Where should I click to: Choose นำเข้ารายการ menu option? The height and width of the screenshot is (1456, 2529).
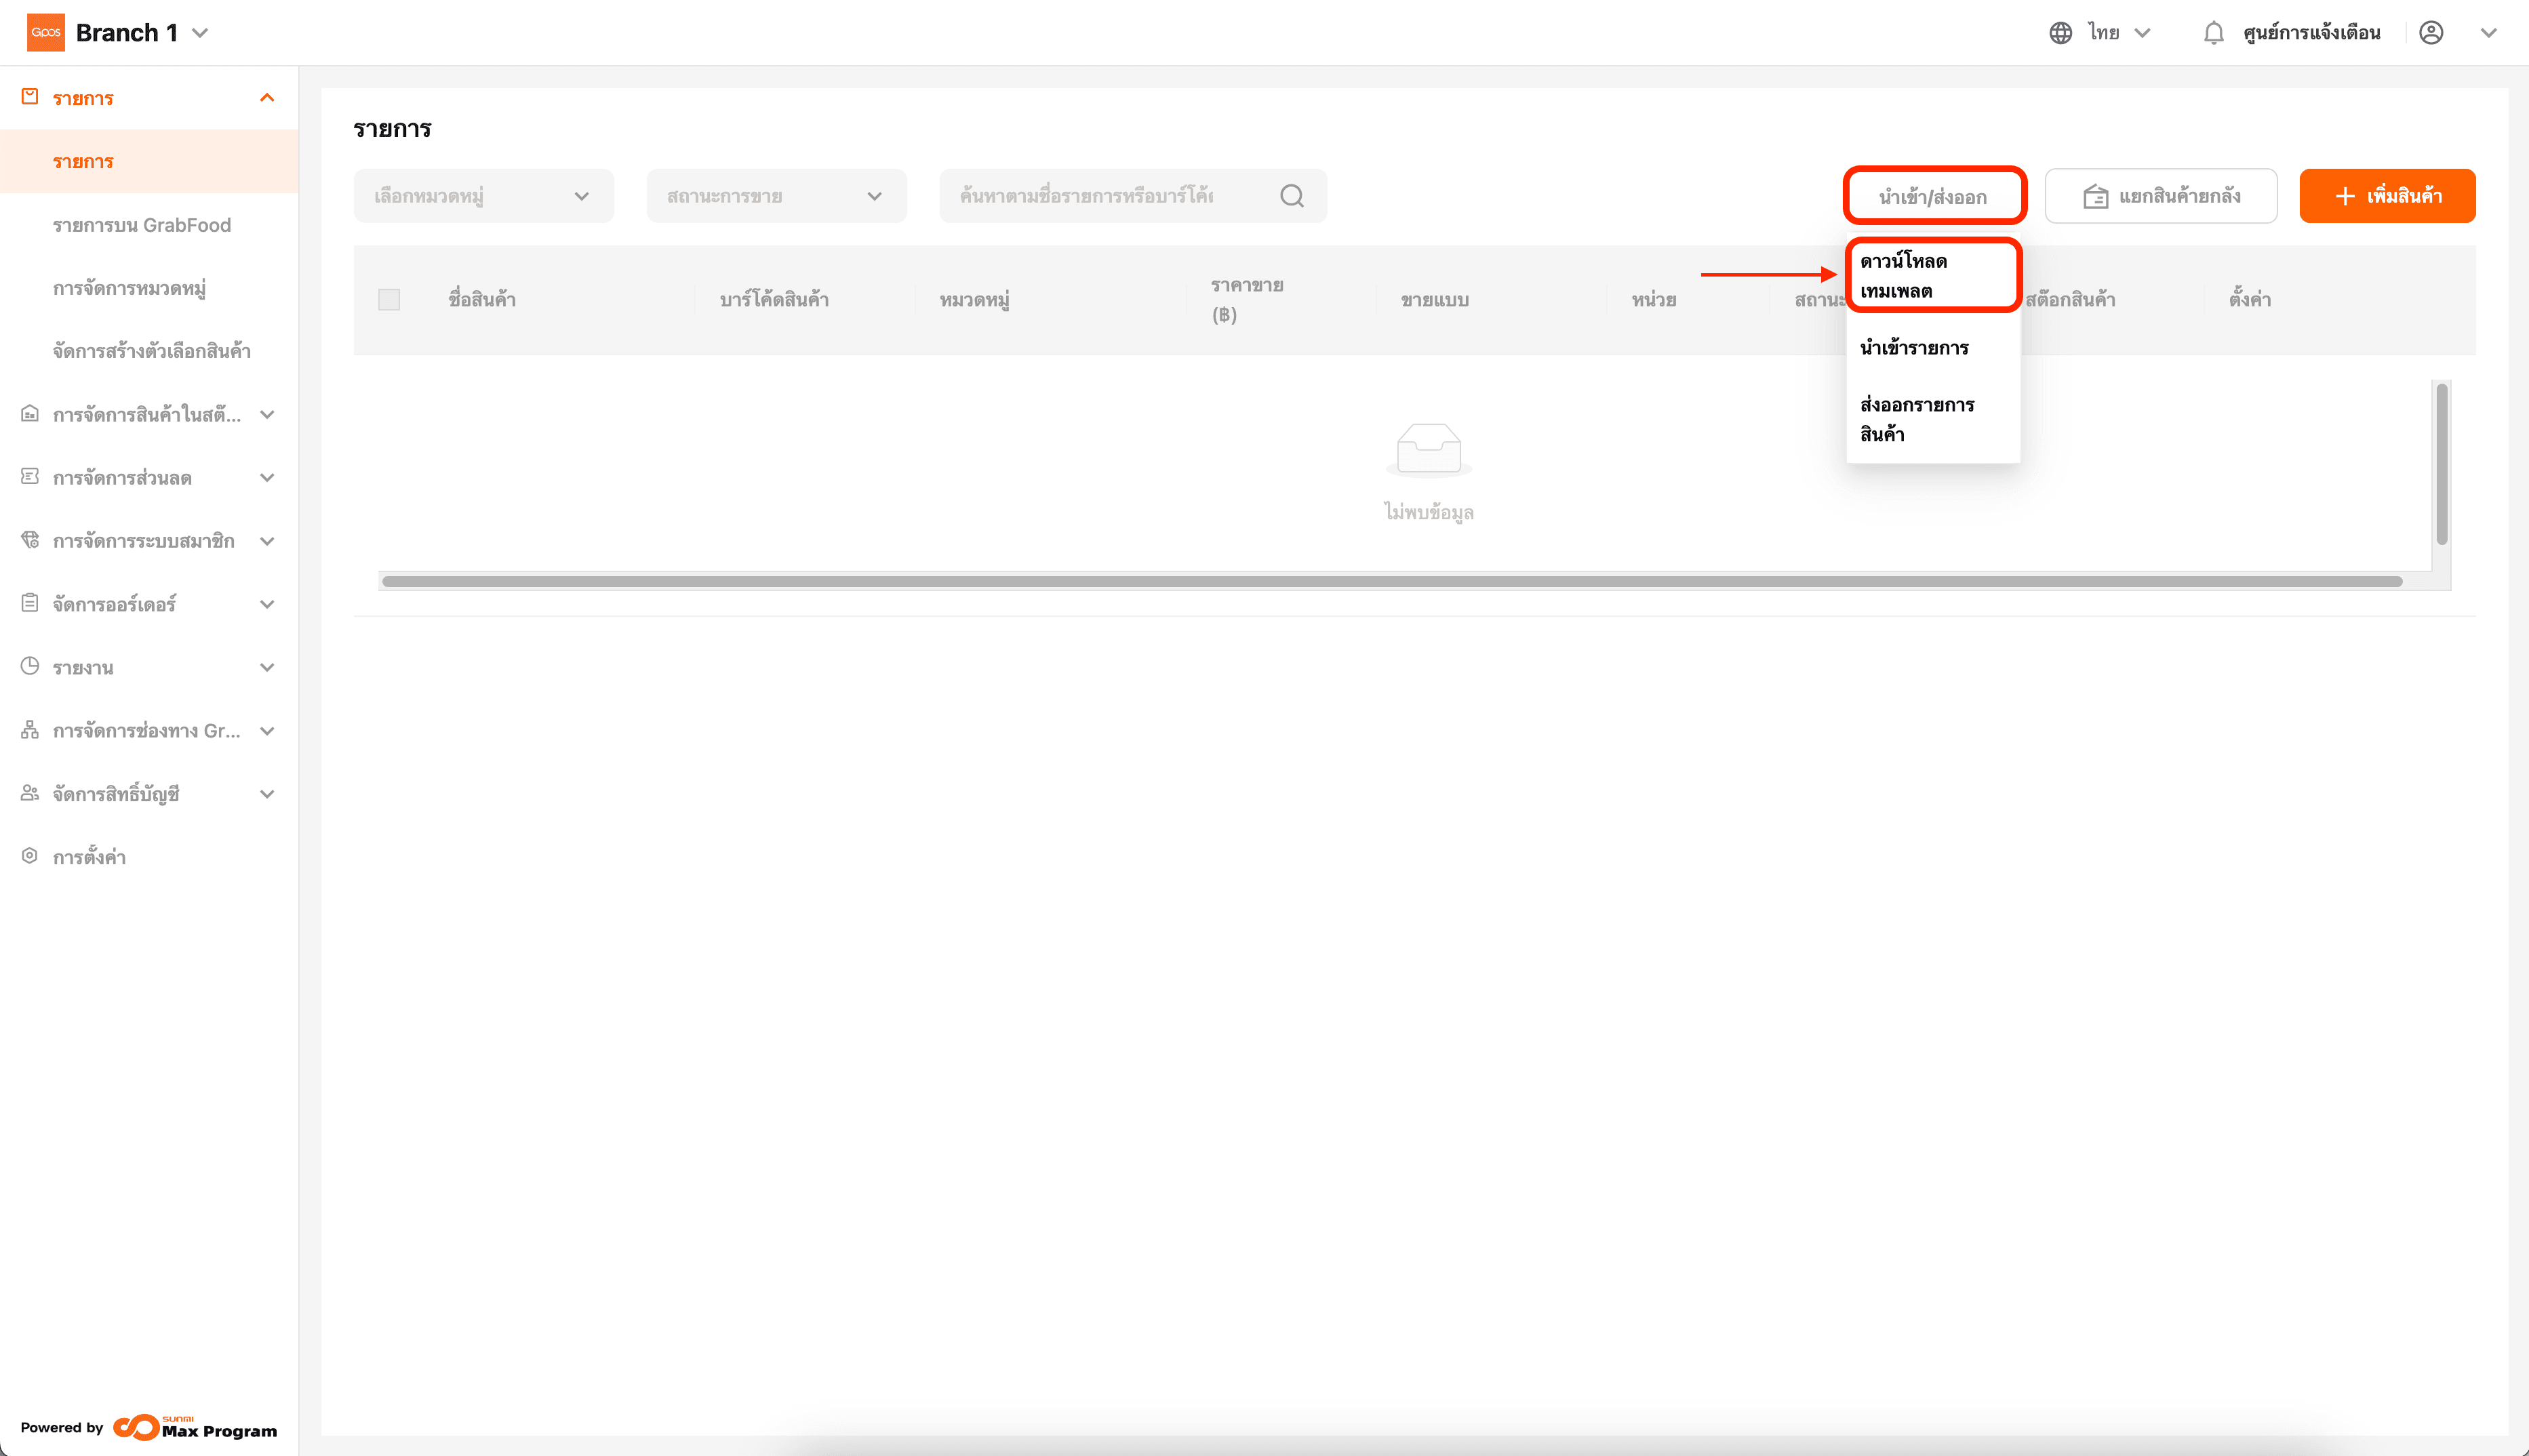pos(1914,348)
